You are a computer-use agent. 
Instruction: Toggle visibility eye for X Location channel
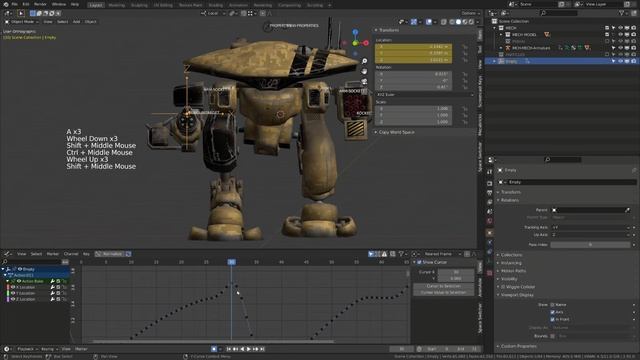point(13,287)
